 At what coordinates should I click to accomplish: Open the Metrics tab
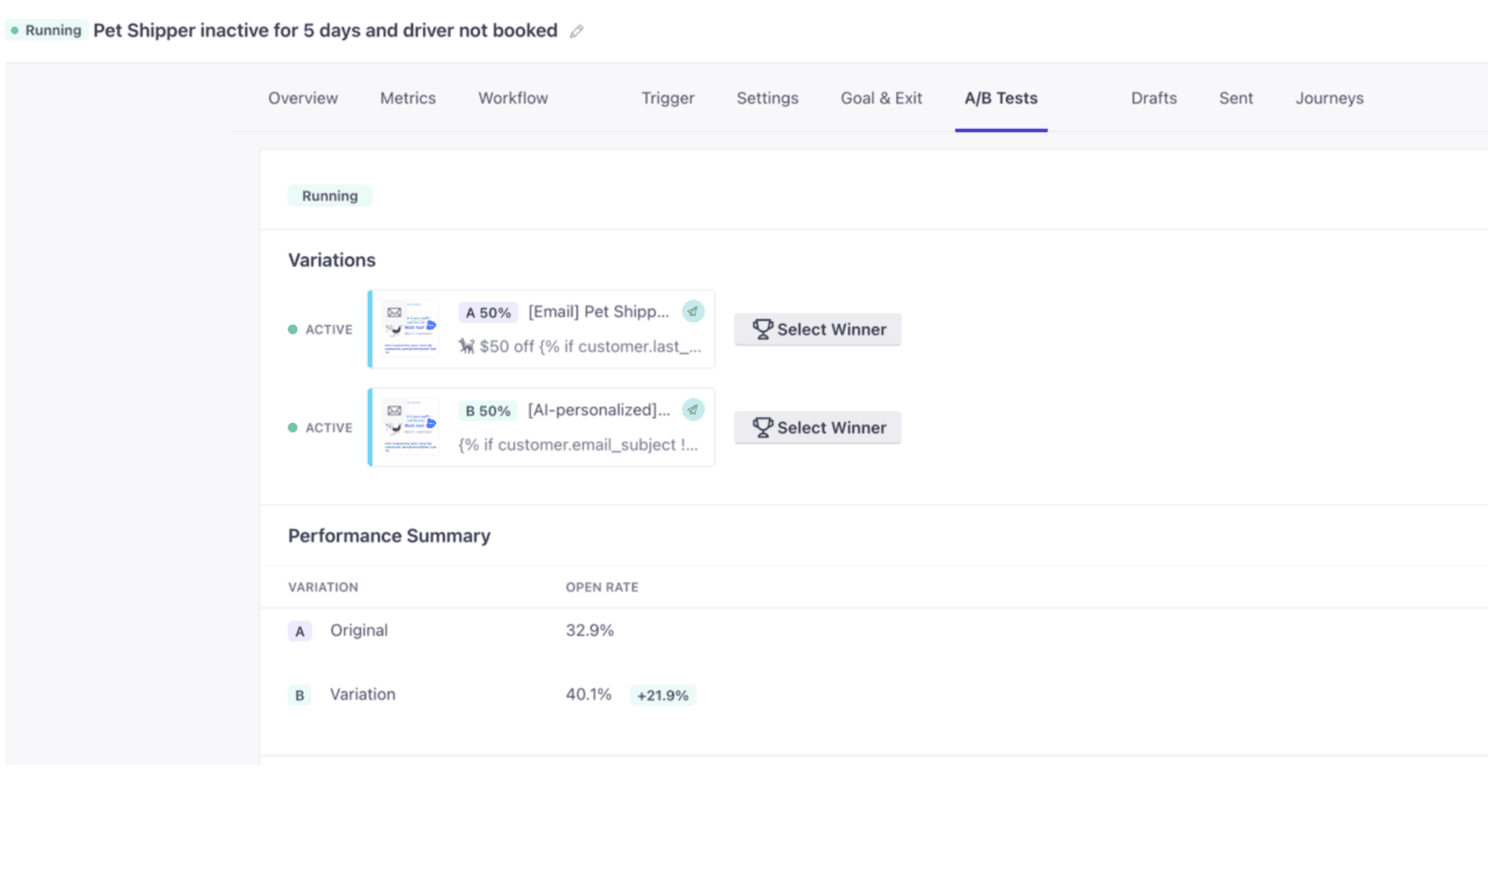(408, 98)
